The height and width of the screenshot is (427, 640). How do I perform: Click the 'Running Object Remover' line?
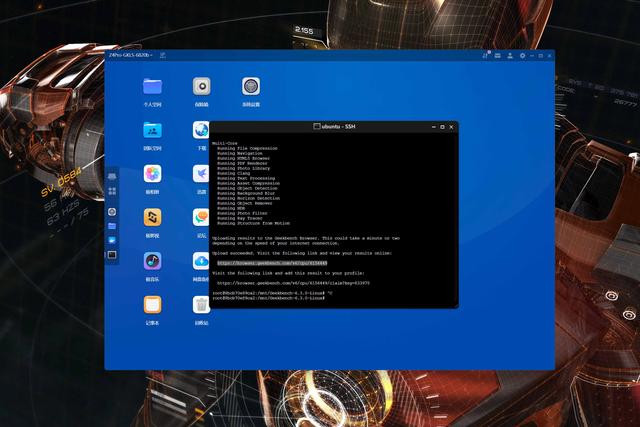coord(244,203)
